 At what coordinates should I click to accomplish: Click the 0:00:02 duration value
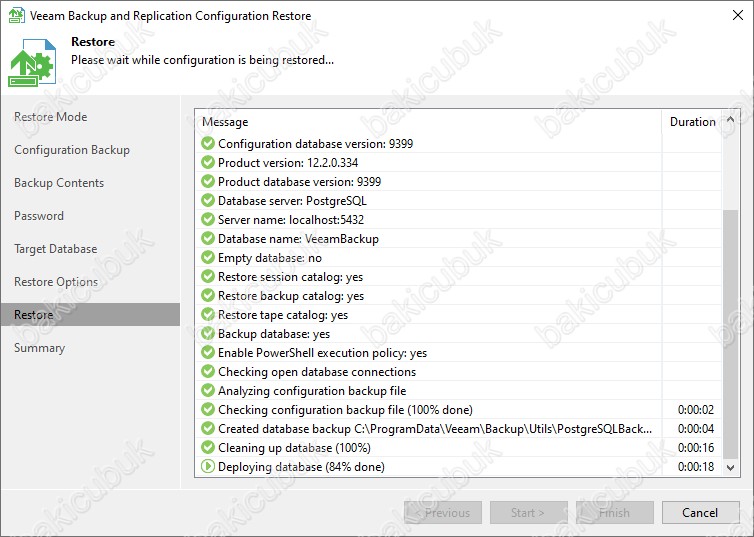[x=696, y=410]
